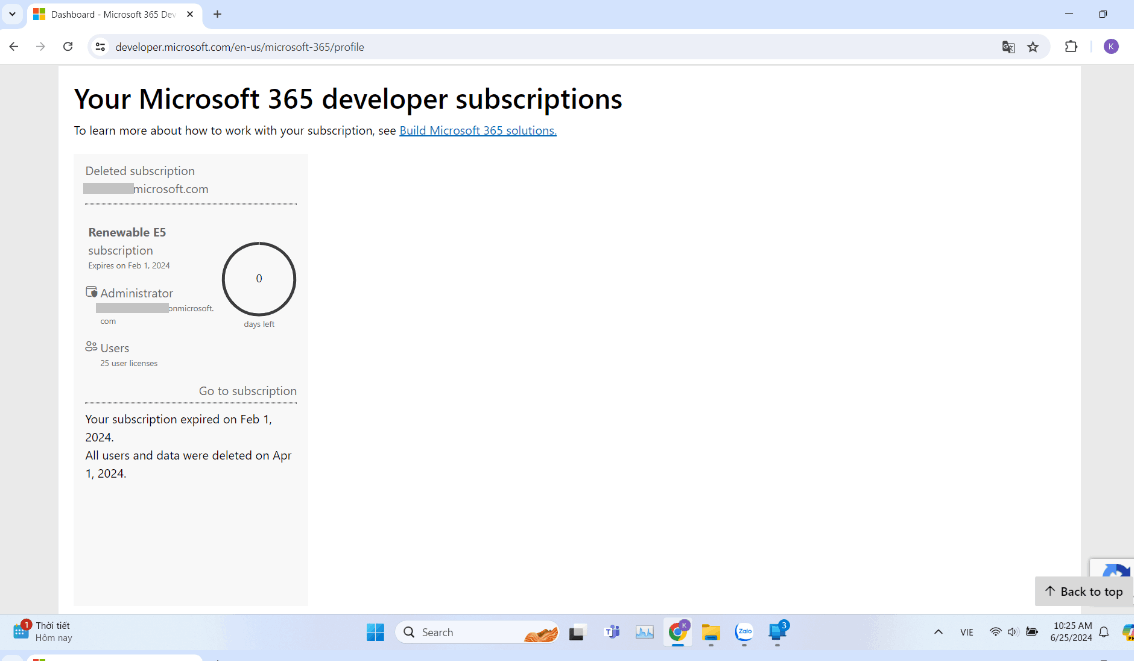Image resolution: width=1134 pixels, height=661 pixels.
Task: Click the Deleted subscription label
Action: [140, 171]
